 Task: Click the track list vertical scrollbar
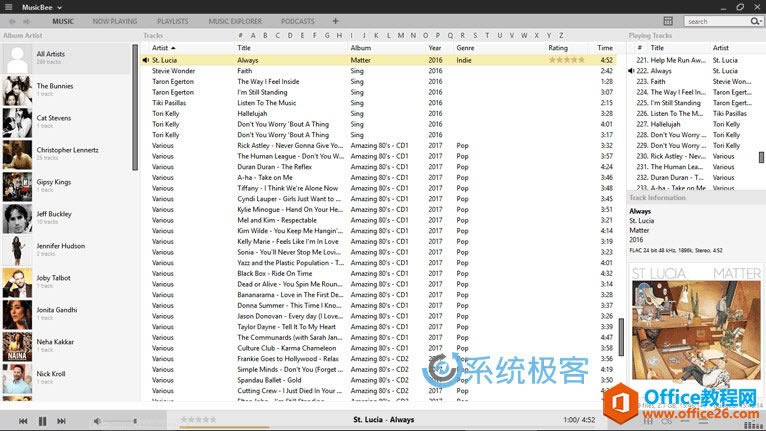[621, 337]
